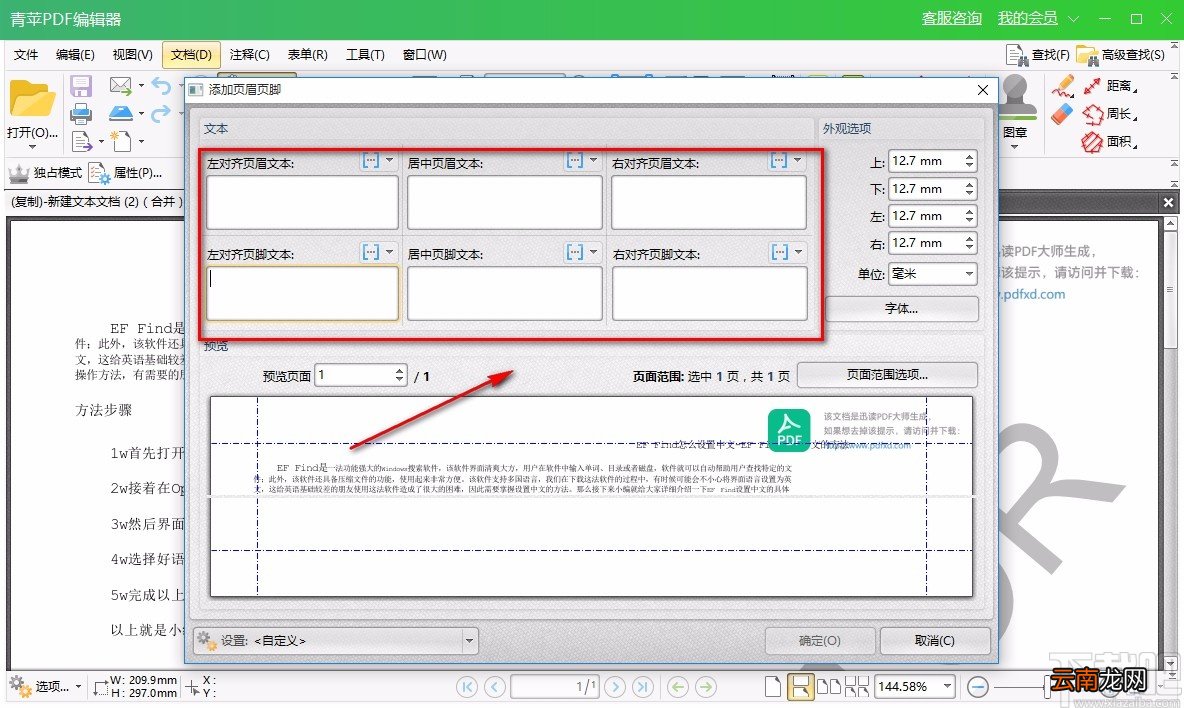Open 属性(P) properties panel
Screen dimensions: 1184x708
125,173
